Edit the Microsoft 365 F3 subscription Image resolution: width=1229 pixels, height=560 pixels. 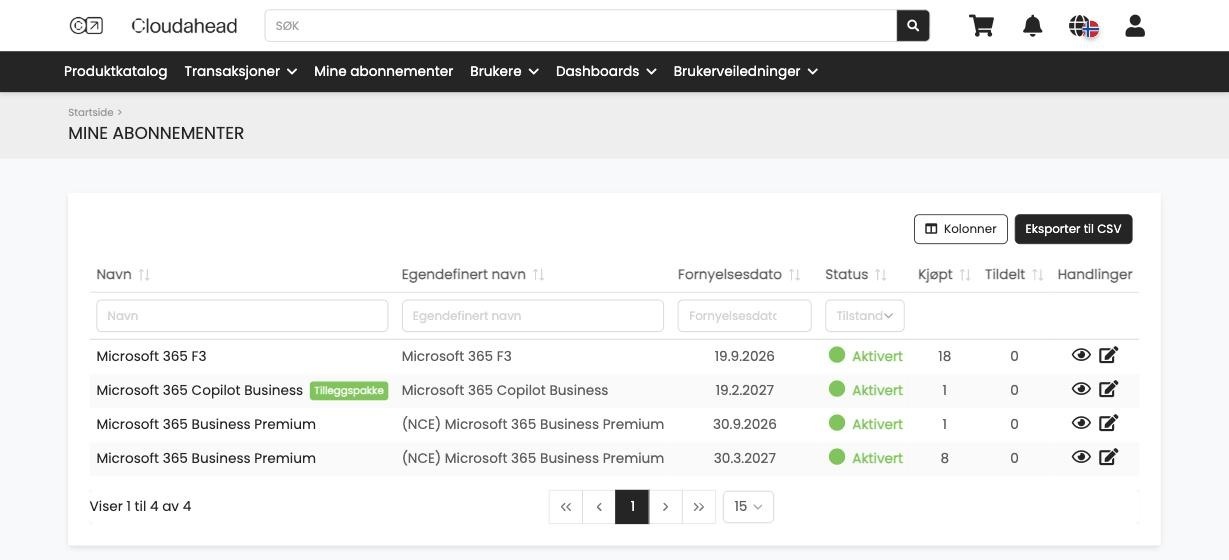tap(1108, 355)
